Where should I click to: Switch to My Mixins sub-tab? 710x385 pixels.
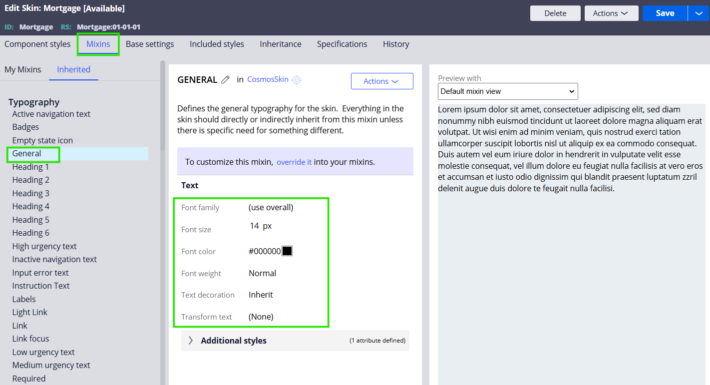(23, 70)
